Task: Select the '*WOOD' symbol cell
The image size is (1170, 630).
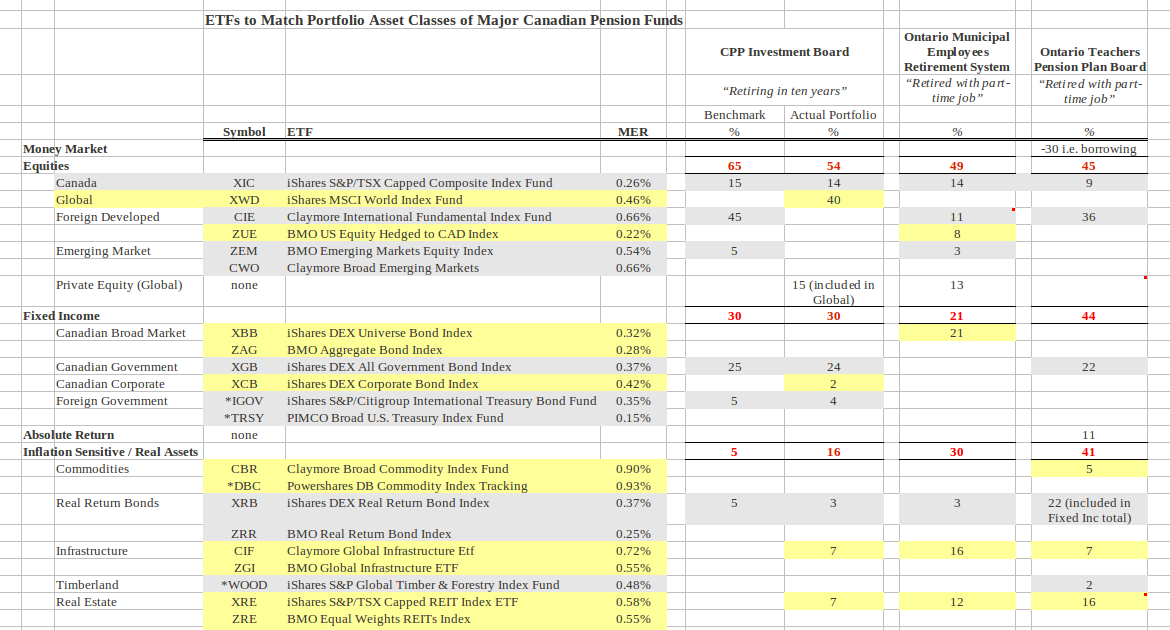Action: 244,585
